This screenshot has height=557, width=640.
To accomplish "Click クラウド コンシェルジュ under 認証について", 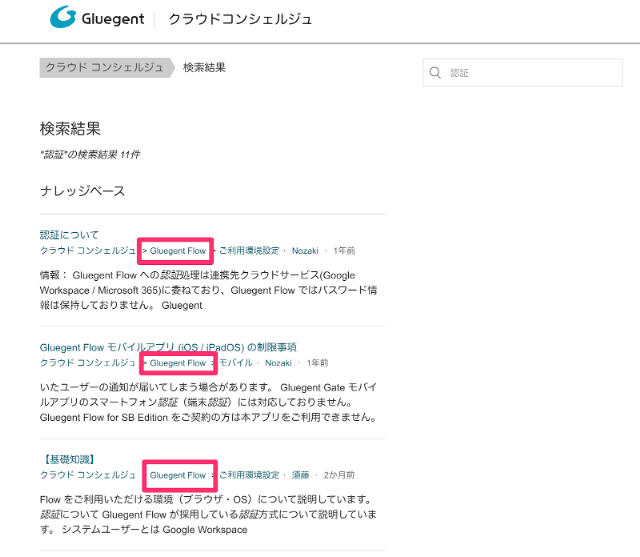I will point(88,251).
